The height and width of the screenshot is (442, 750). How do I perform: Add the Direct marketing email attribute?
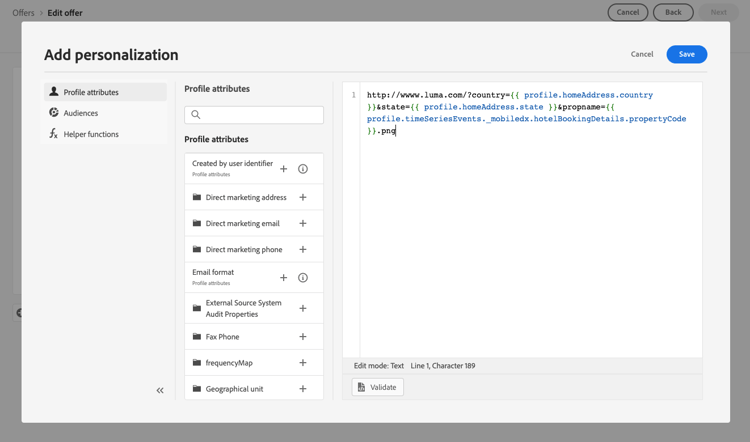tap(303, 224)
